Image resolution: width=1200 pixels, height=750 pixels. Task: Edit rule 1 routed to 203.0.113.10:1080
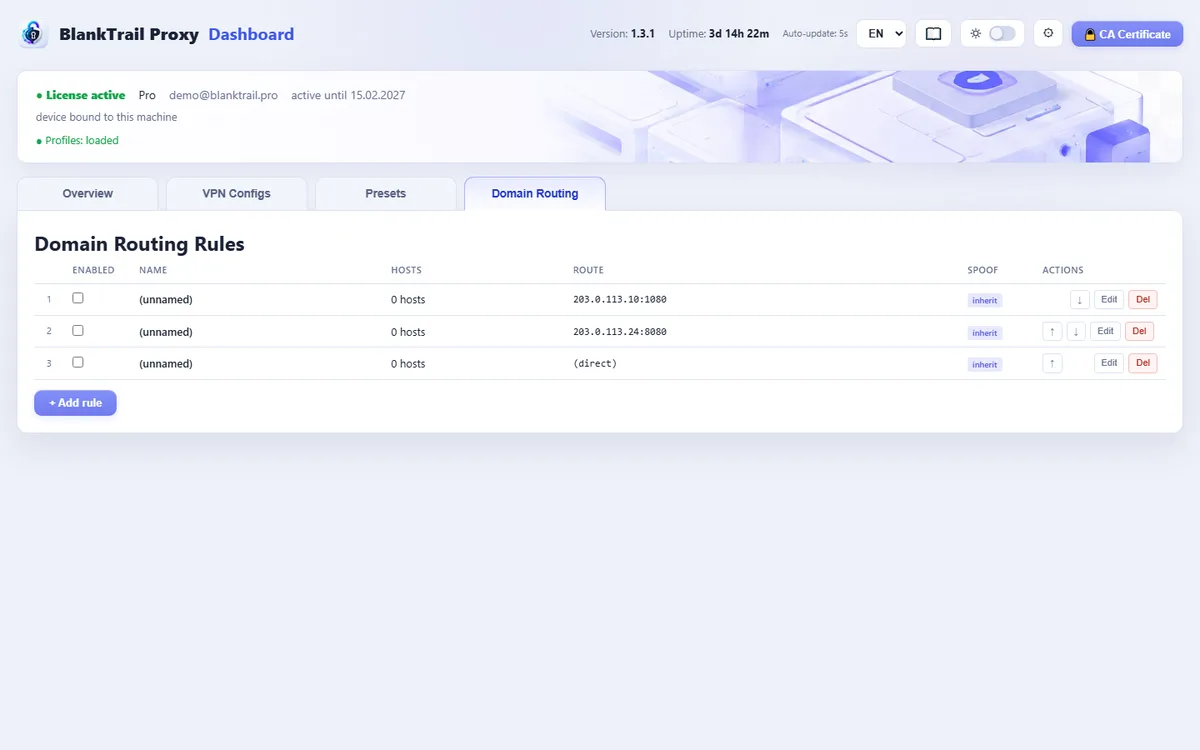(1109, 300)
